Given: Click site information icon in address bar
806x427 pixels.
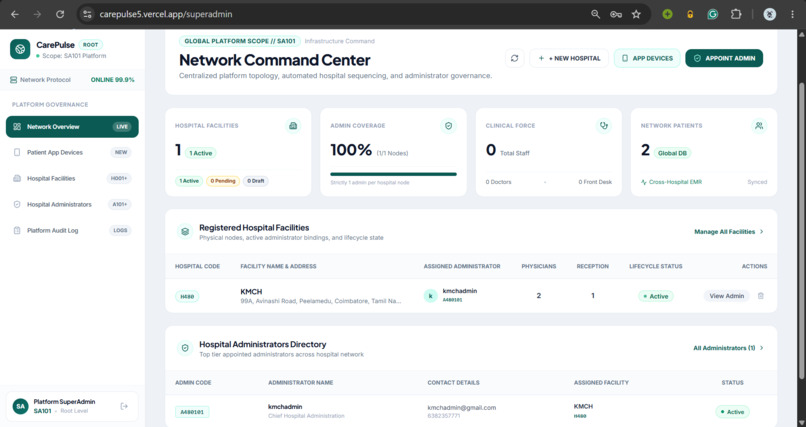Looking at the screenshot, I should 87,14.
